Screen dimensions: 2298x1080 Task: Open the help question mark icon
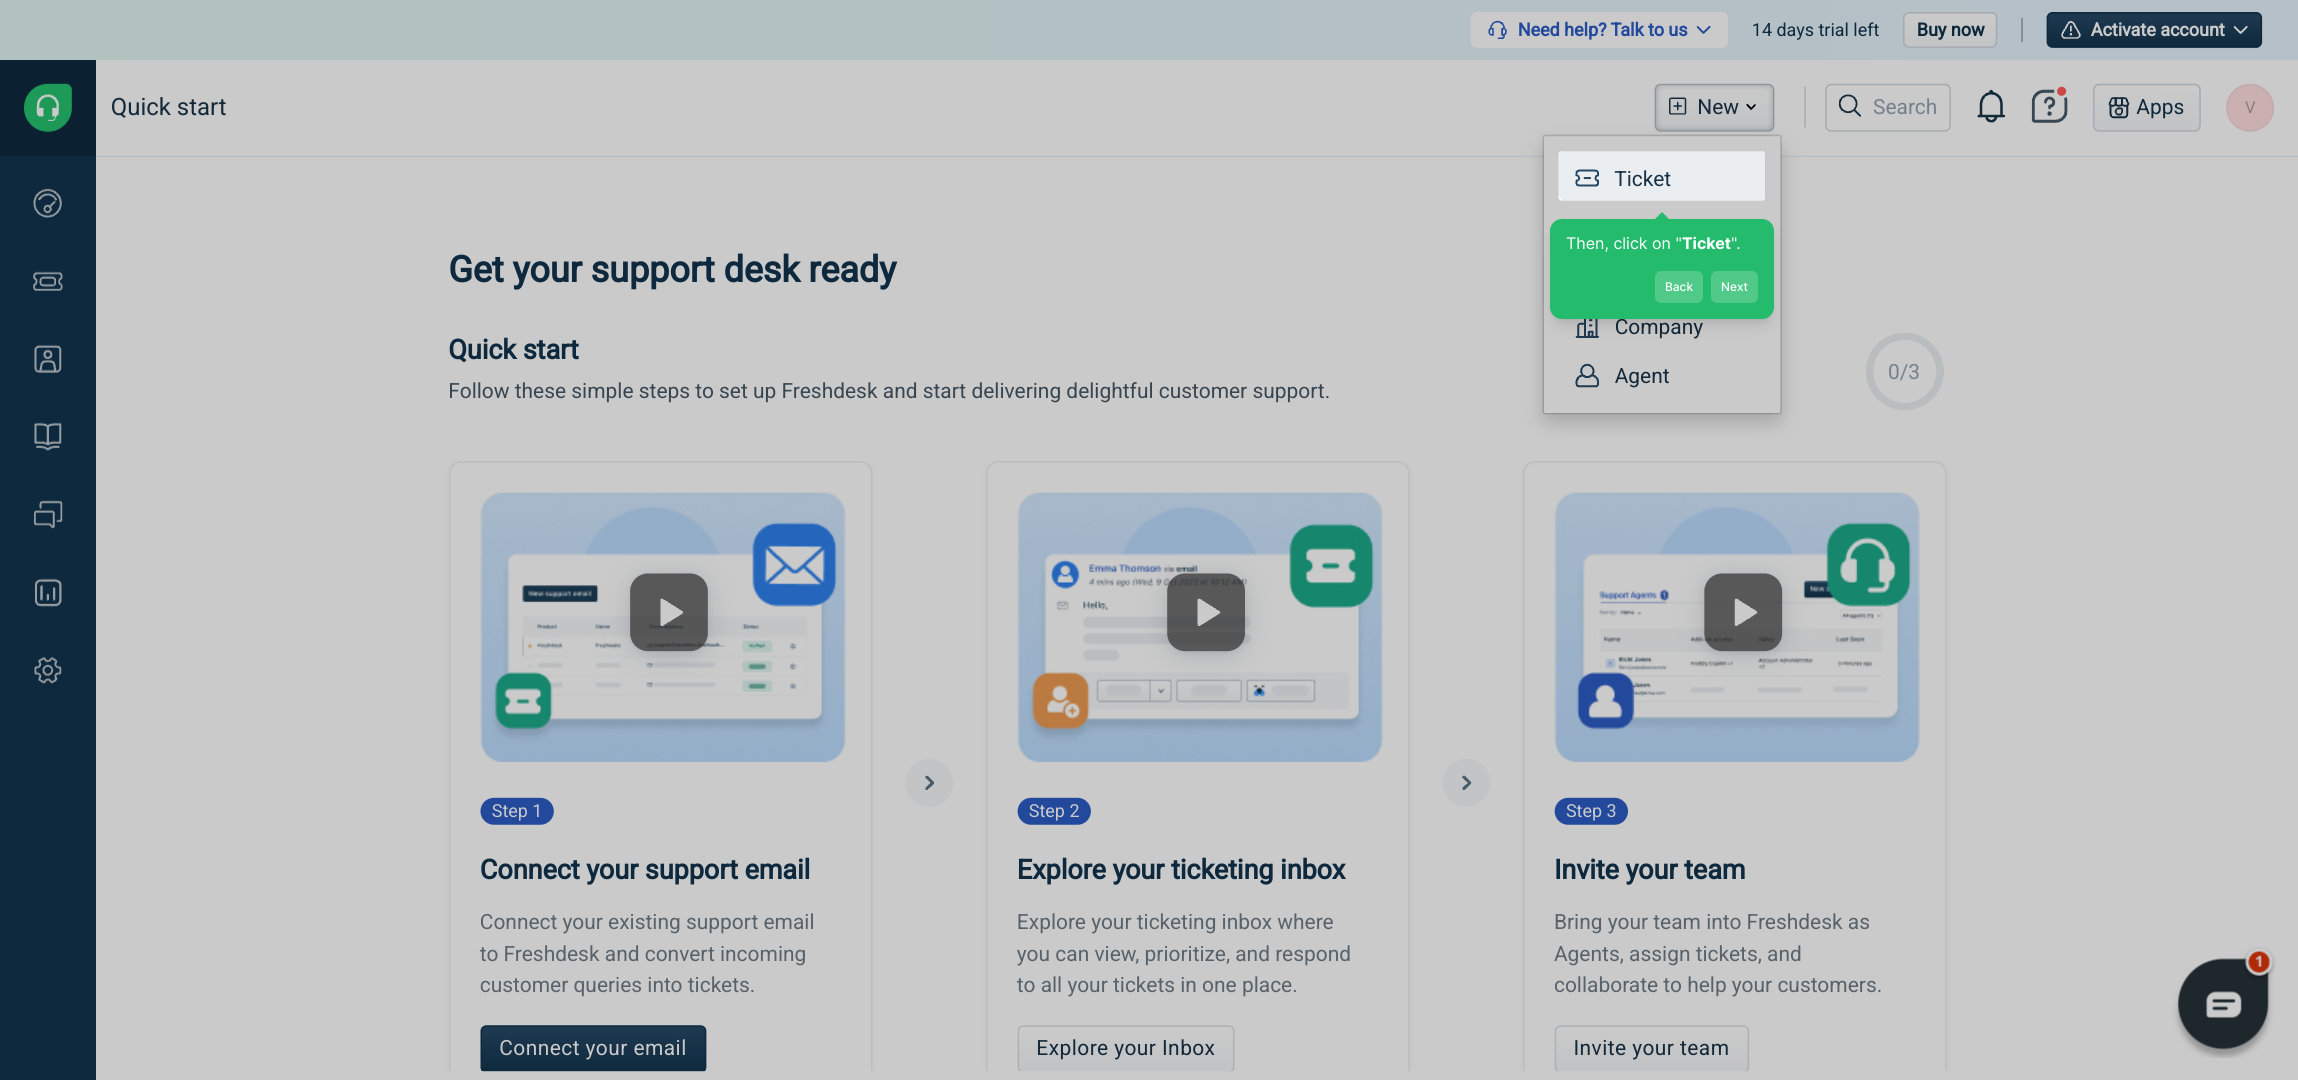[x=2048, y=107]
